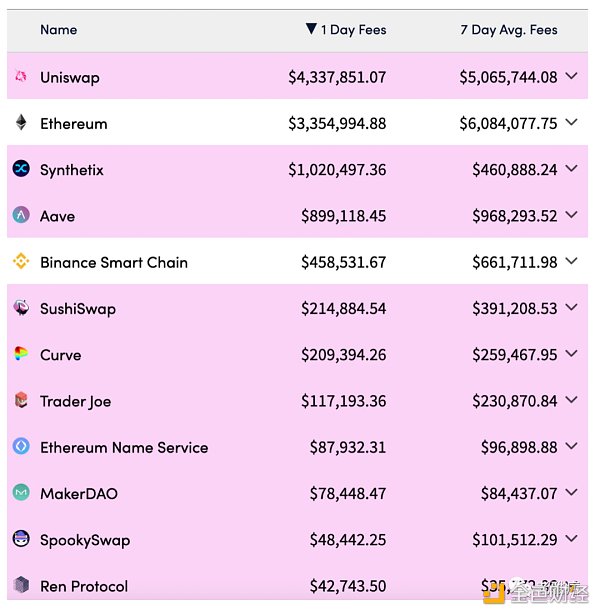Click the Uniswap unicorn logo icon
This screenshot has width=600, height=615.
pyautogui.click(x=21, y=77)
